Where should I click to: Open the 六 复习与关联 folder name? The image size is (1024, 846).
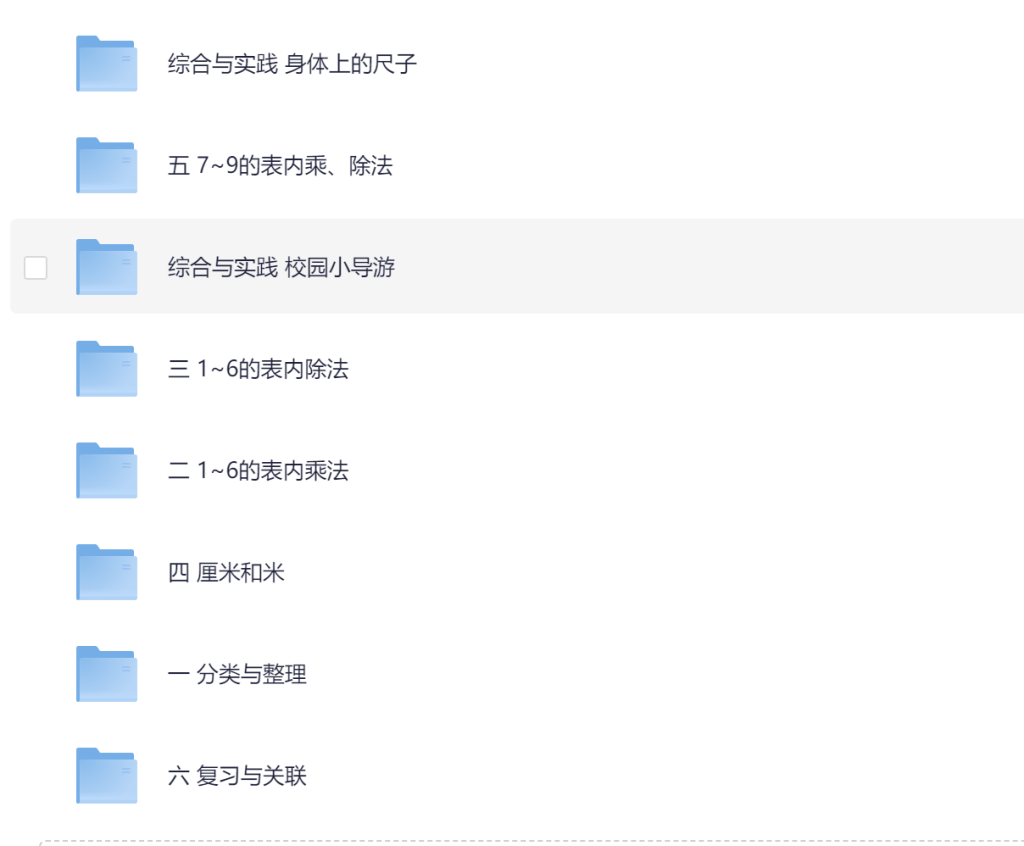coord(237,777)
